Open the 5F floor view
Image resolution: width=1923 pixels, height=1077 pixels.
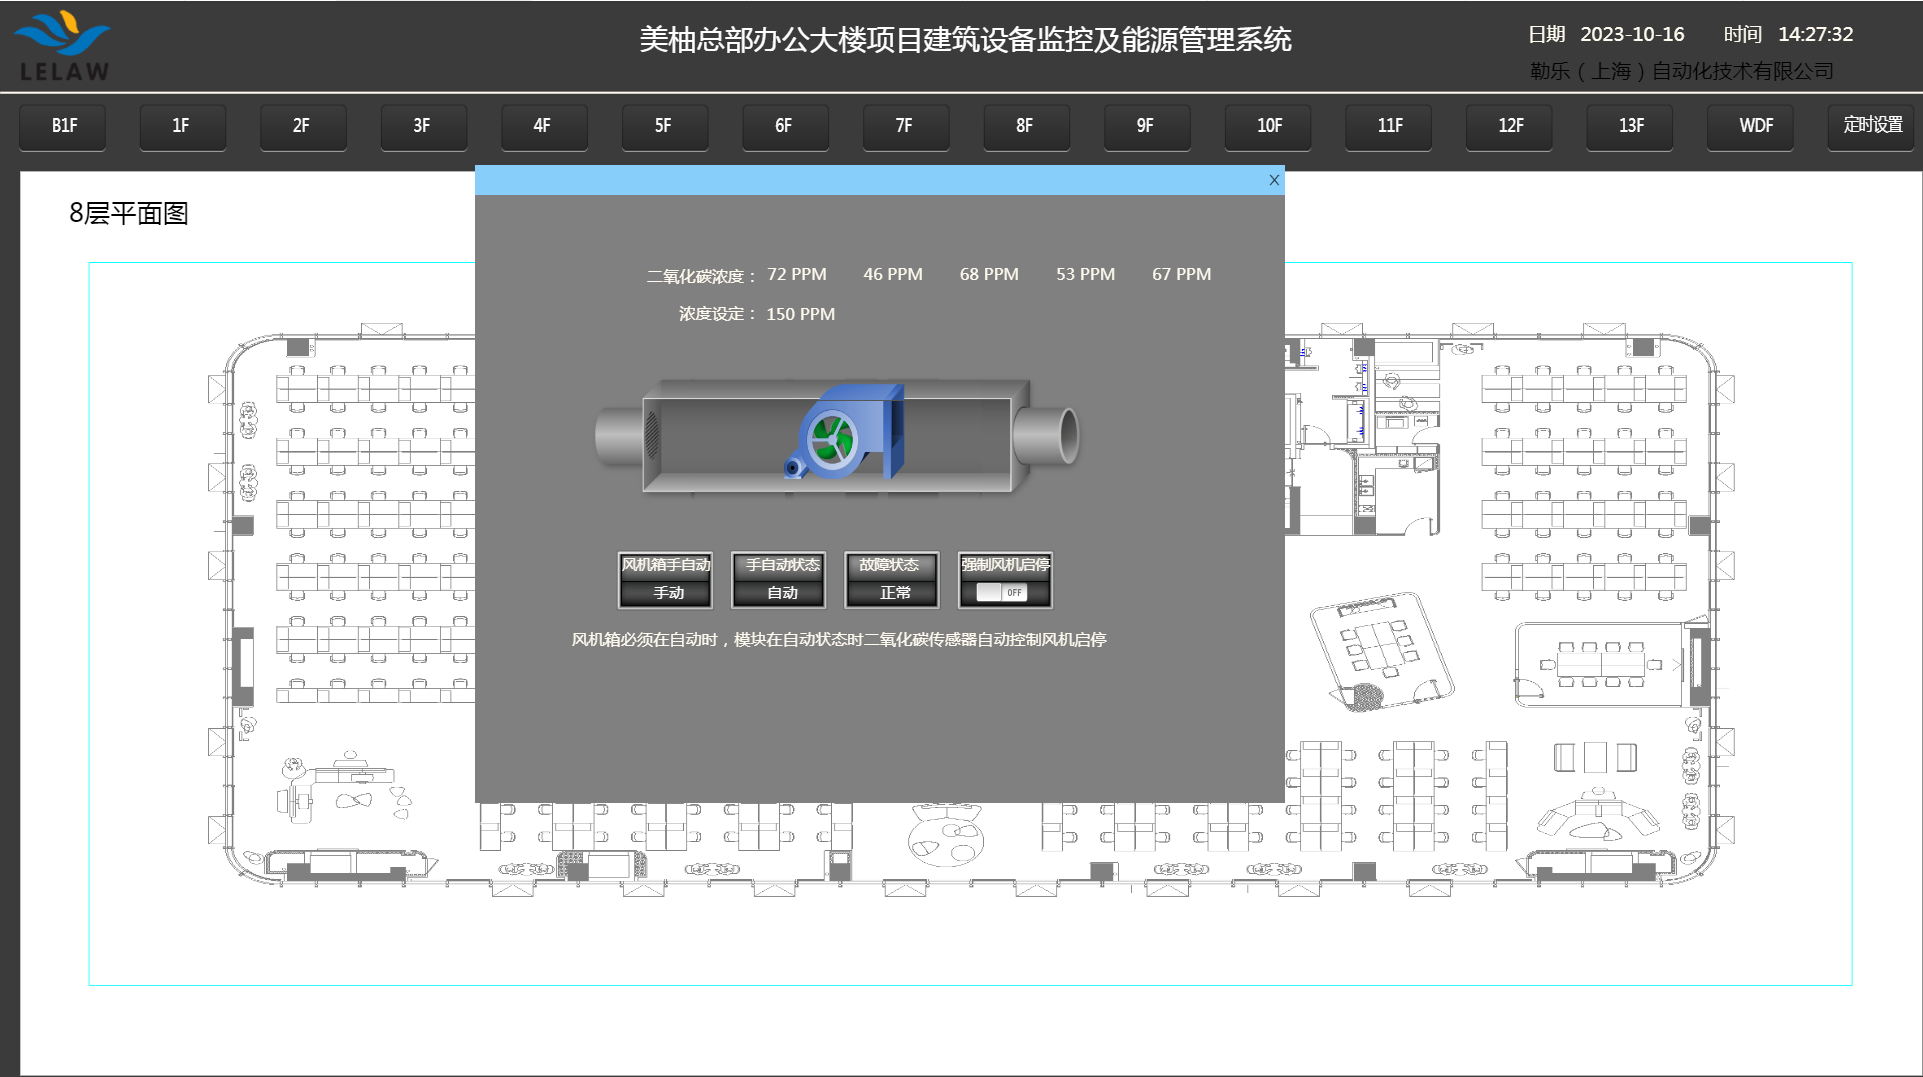pos(663,126)
